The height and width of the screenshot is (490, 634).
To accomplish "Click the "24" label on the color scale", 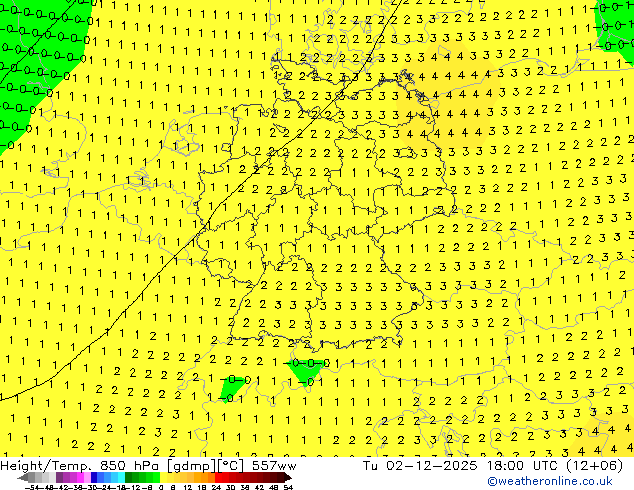I will (x=216, y=488).
